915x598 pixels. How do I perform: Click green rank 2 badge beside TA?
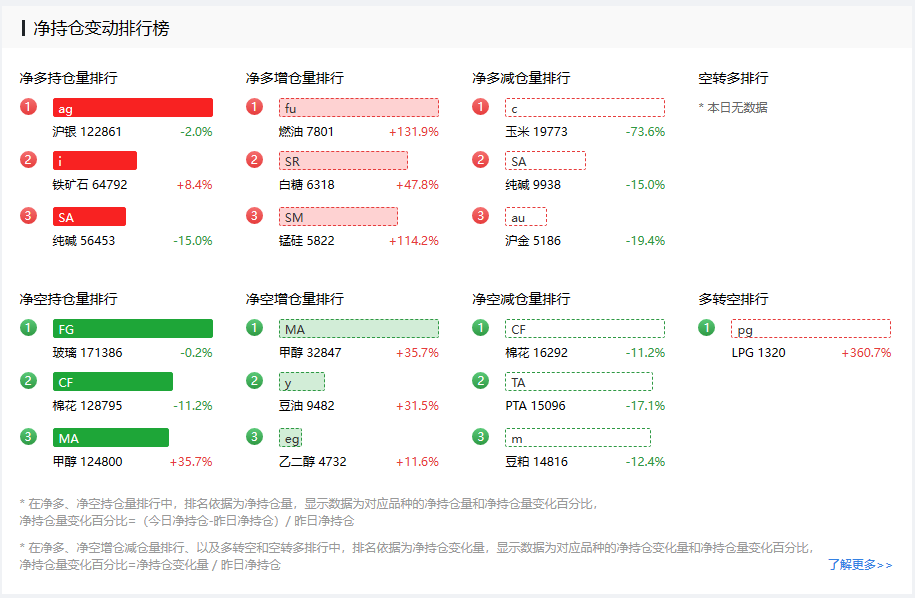(x=481, y=381)
